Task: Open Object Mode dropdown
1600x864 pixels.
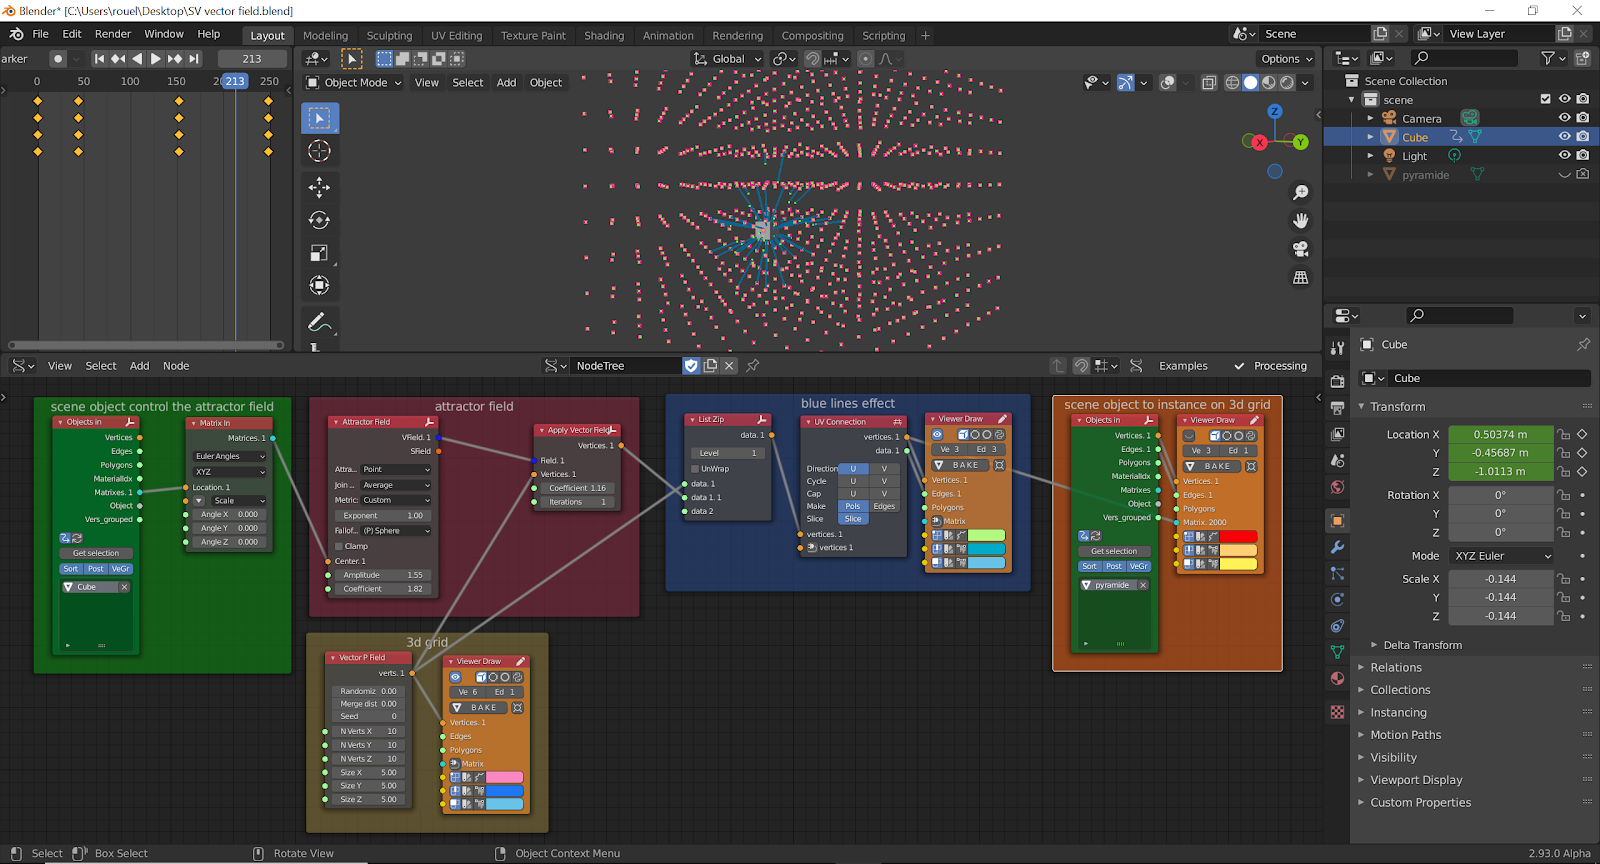Action: click(x=354, y=83)
